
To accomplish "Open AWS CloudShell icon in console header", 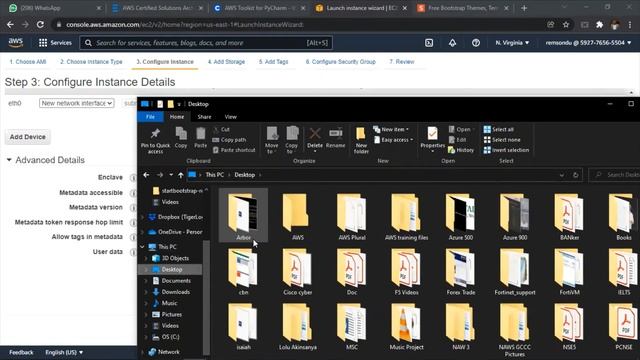I will [429, 43].
